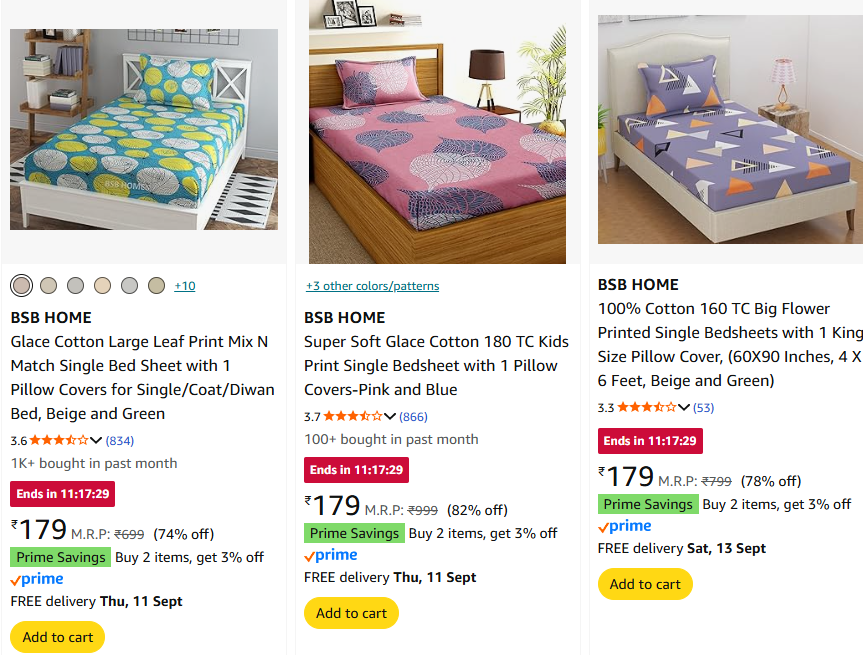Add Large Leaf Print bedsheet to cart
Image resolution: width=863 pixels, height=655 pixels.
point(58,637)
